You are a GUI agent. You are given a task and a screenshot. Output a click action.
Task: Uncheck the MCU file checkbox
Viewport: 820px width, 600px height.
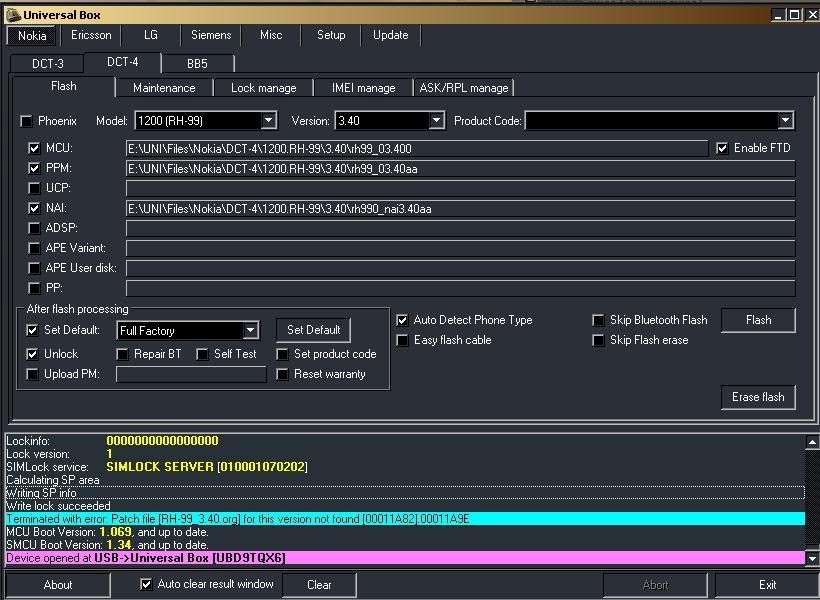pyautogui.click(x=34, y=149)
